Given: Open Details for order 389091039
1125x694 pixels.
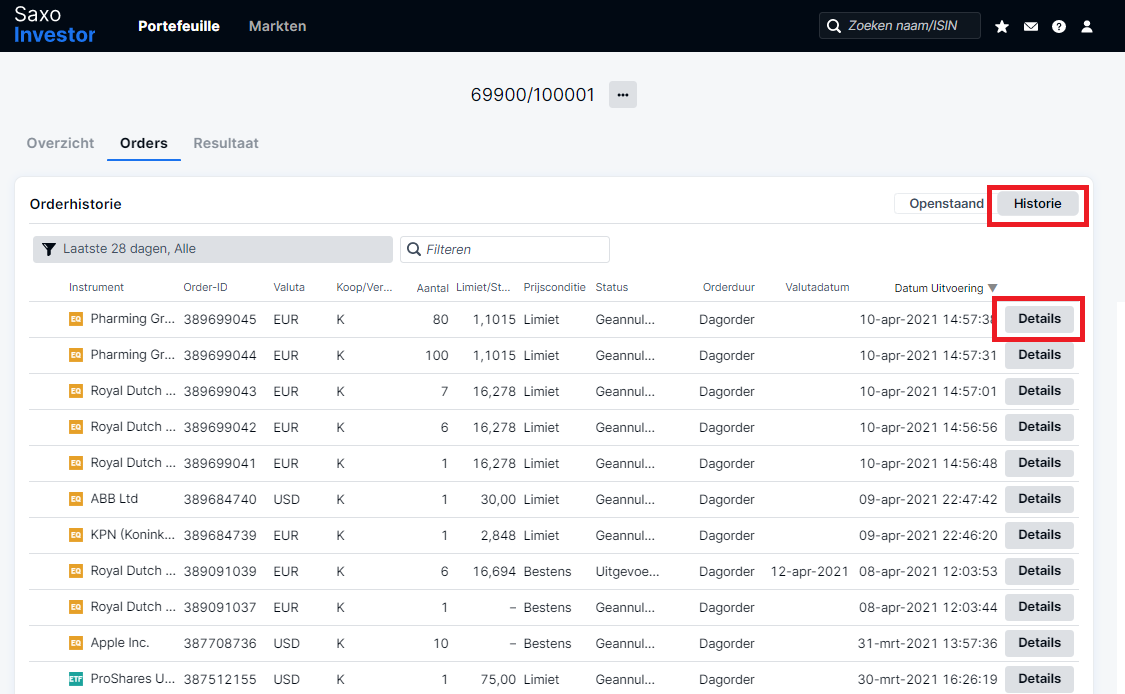Looking at the screenshot, I should tap(1039, 571).
